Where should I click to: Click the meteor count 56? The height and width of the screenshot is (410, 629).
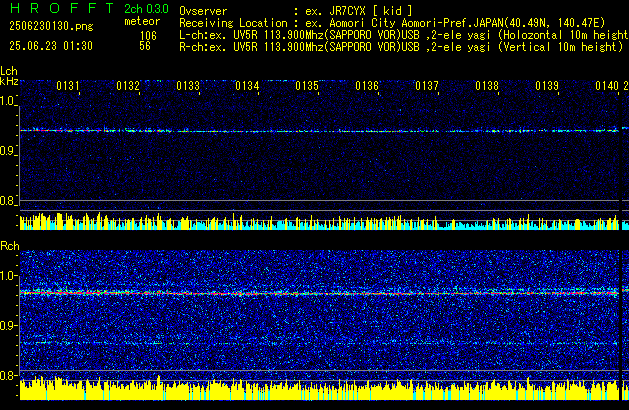click(x=145, y=46)
